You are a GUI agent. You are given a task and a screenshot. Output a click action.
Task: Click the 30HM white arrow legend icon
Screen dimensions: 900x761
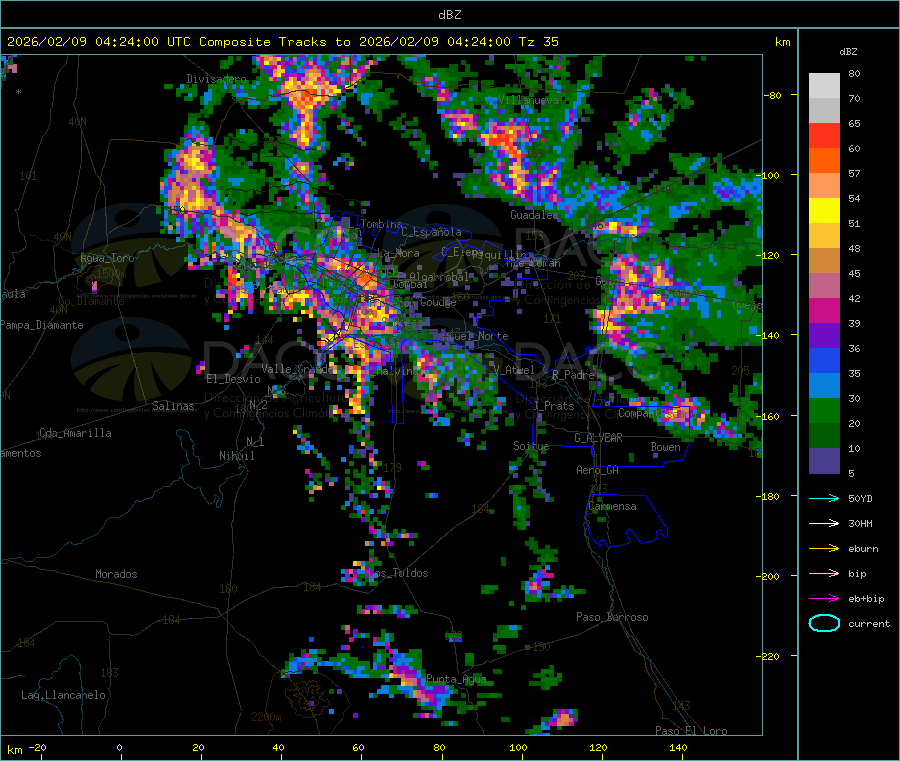pyautogui.click(x=824, y=523)
